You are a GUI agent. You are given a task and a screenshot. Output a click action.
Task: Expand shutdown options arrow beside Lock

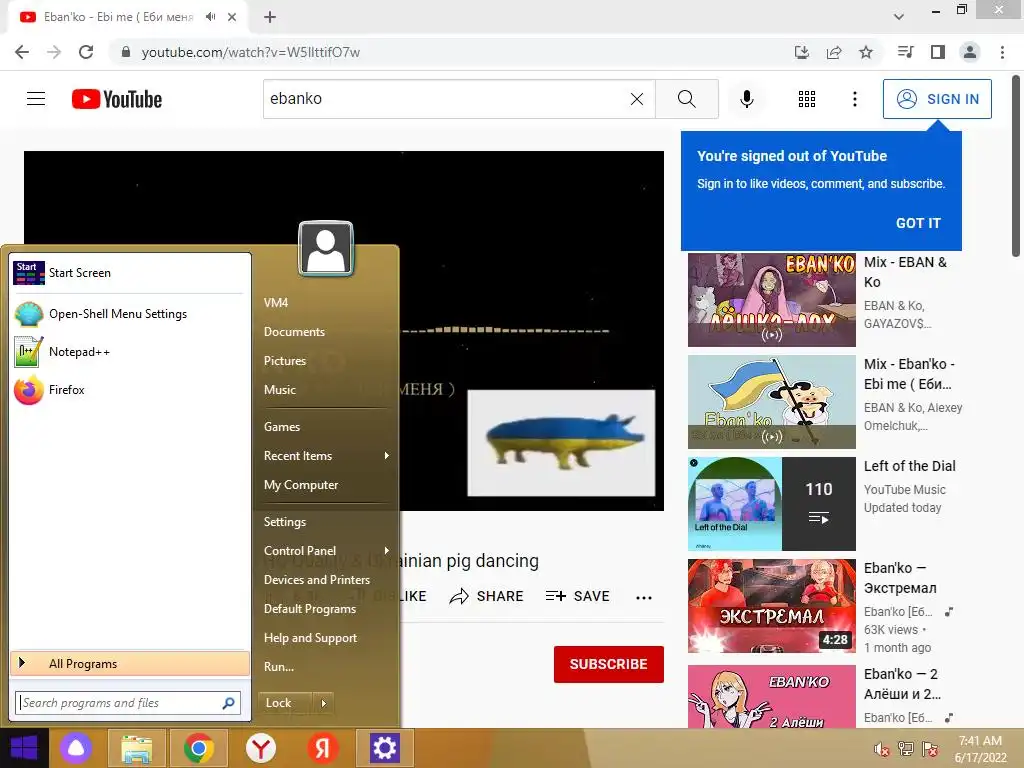[x=323, y=703]
